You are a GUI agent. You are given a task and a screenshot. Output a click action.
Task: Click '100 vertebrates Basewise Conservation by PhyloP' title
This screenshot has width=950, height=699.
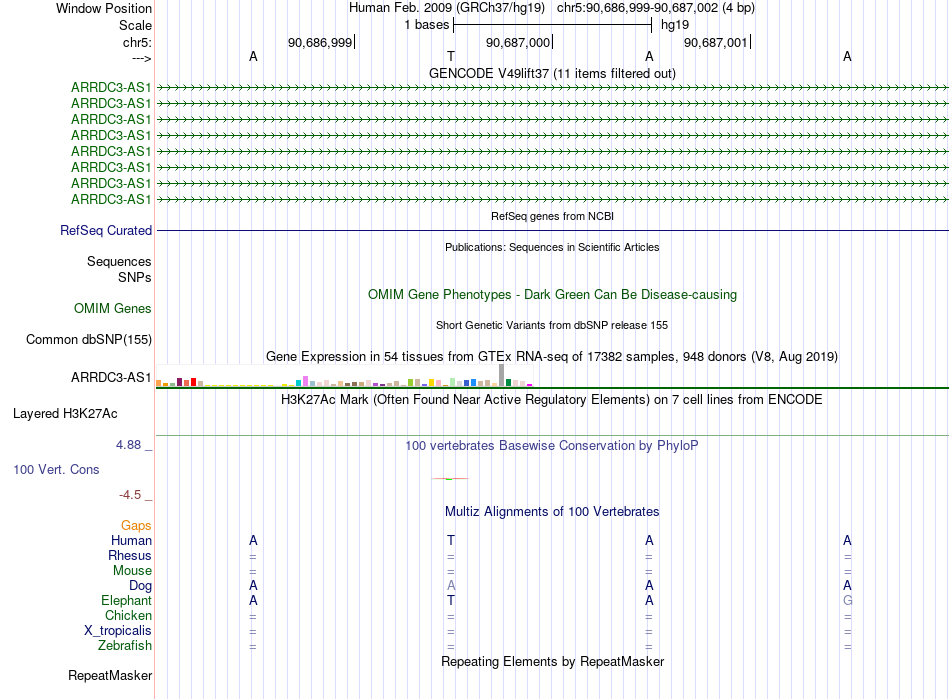point(552,445)
